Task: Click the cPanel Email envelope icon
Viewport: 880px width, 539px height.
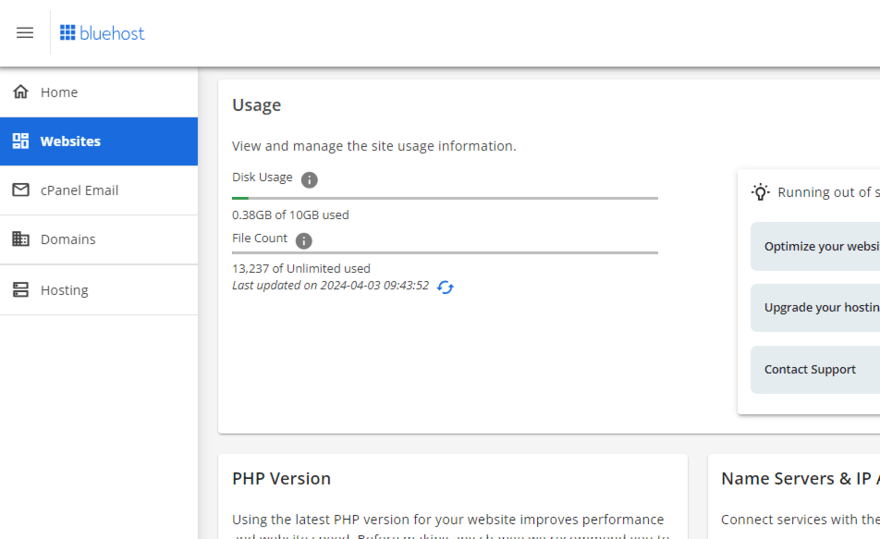Action: pyautogui.click(x=21, y=190)
